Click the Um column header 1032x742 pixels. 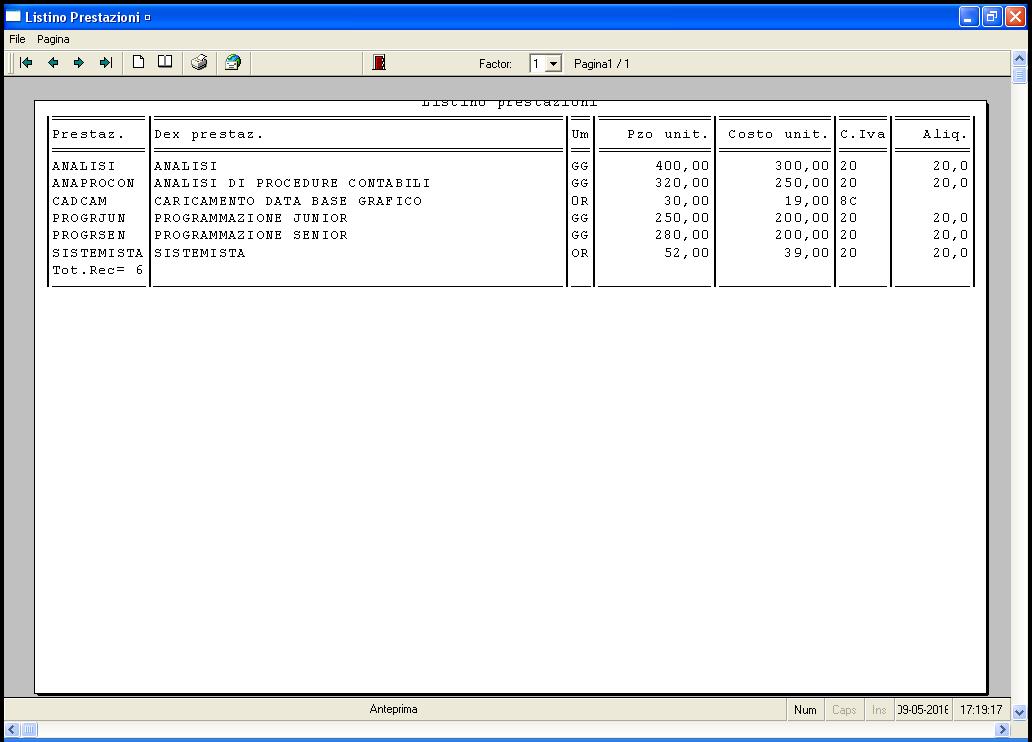[580, 134]
